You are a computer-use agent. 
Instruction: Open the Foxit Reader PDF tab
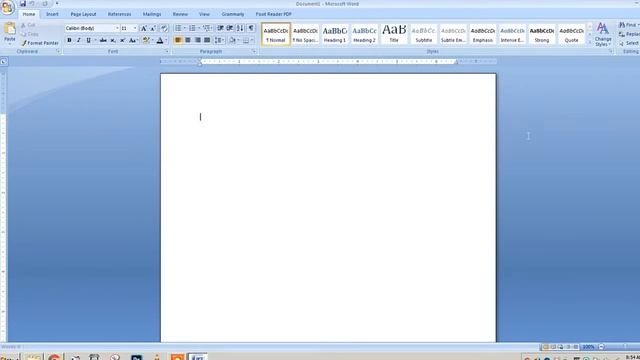[x=273, y=14]
